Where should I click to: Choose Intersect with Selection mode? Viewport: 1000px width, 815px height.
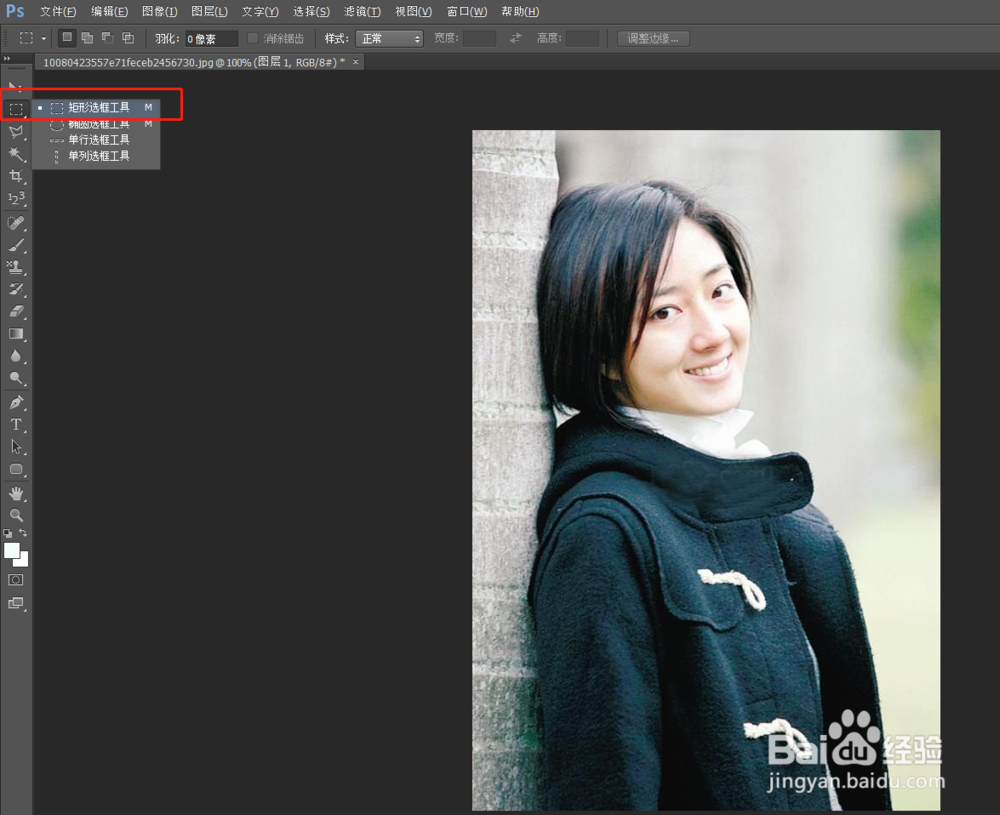click(128, 38)
